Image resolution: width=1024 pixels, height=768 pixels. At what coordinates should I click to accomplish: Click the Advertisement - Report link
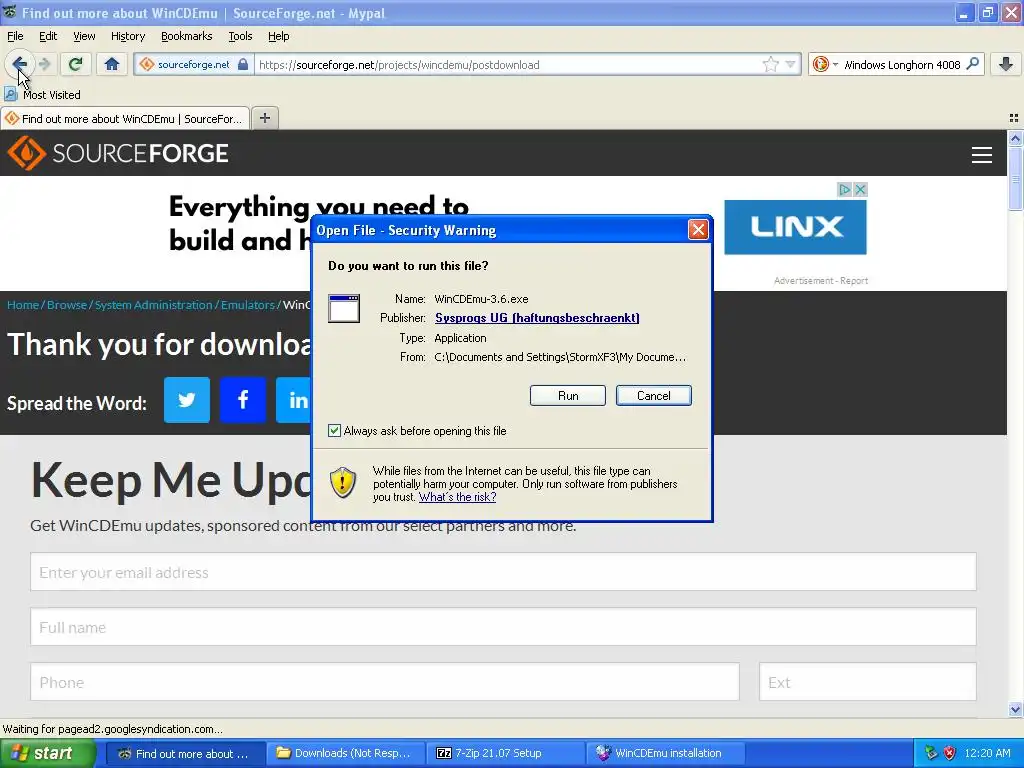(x=821, y=281)
